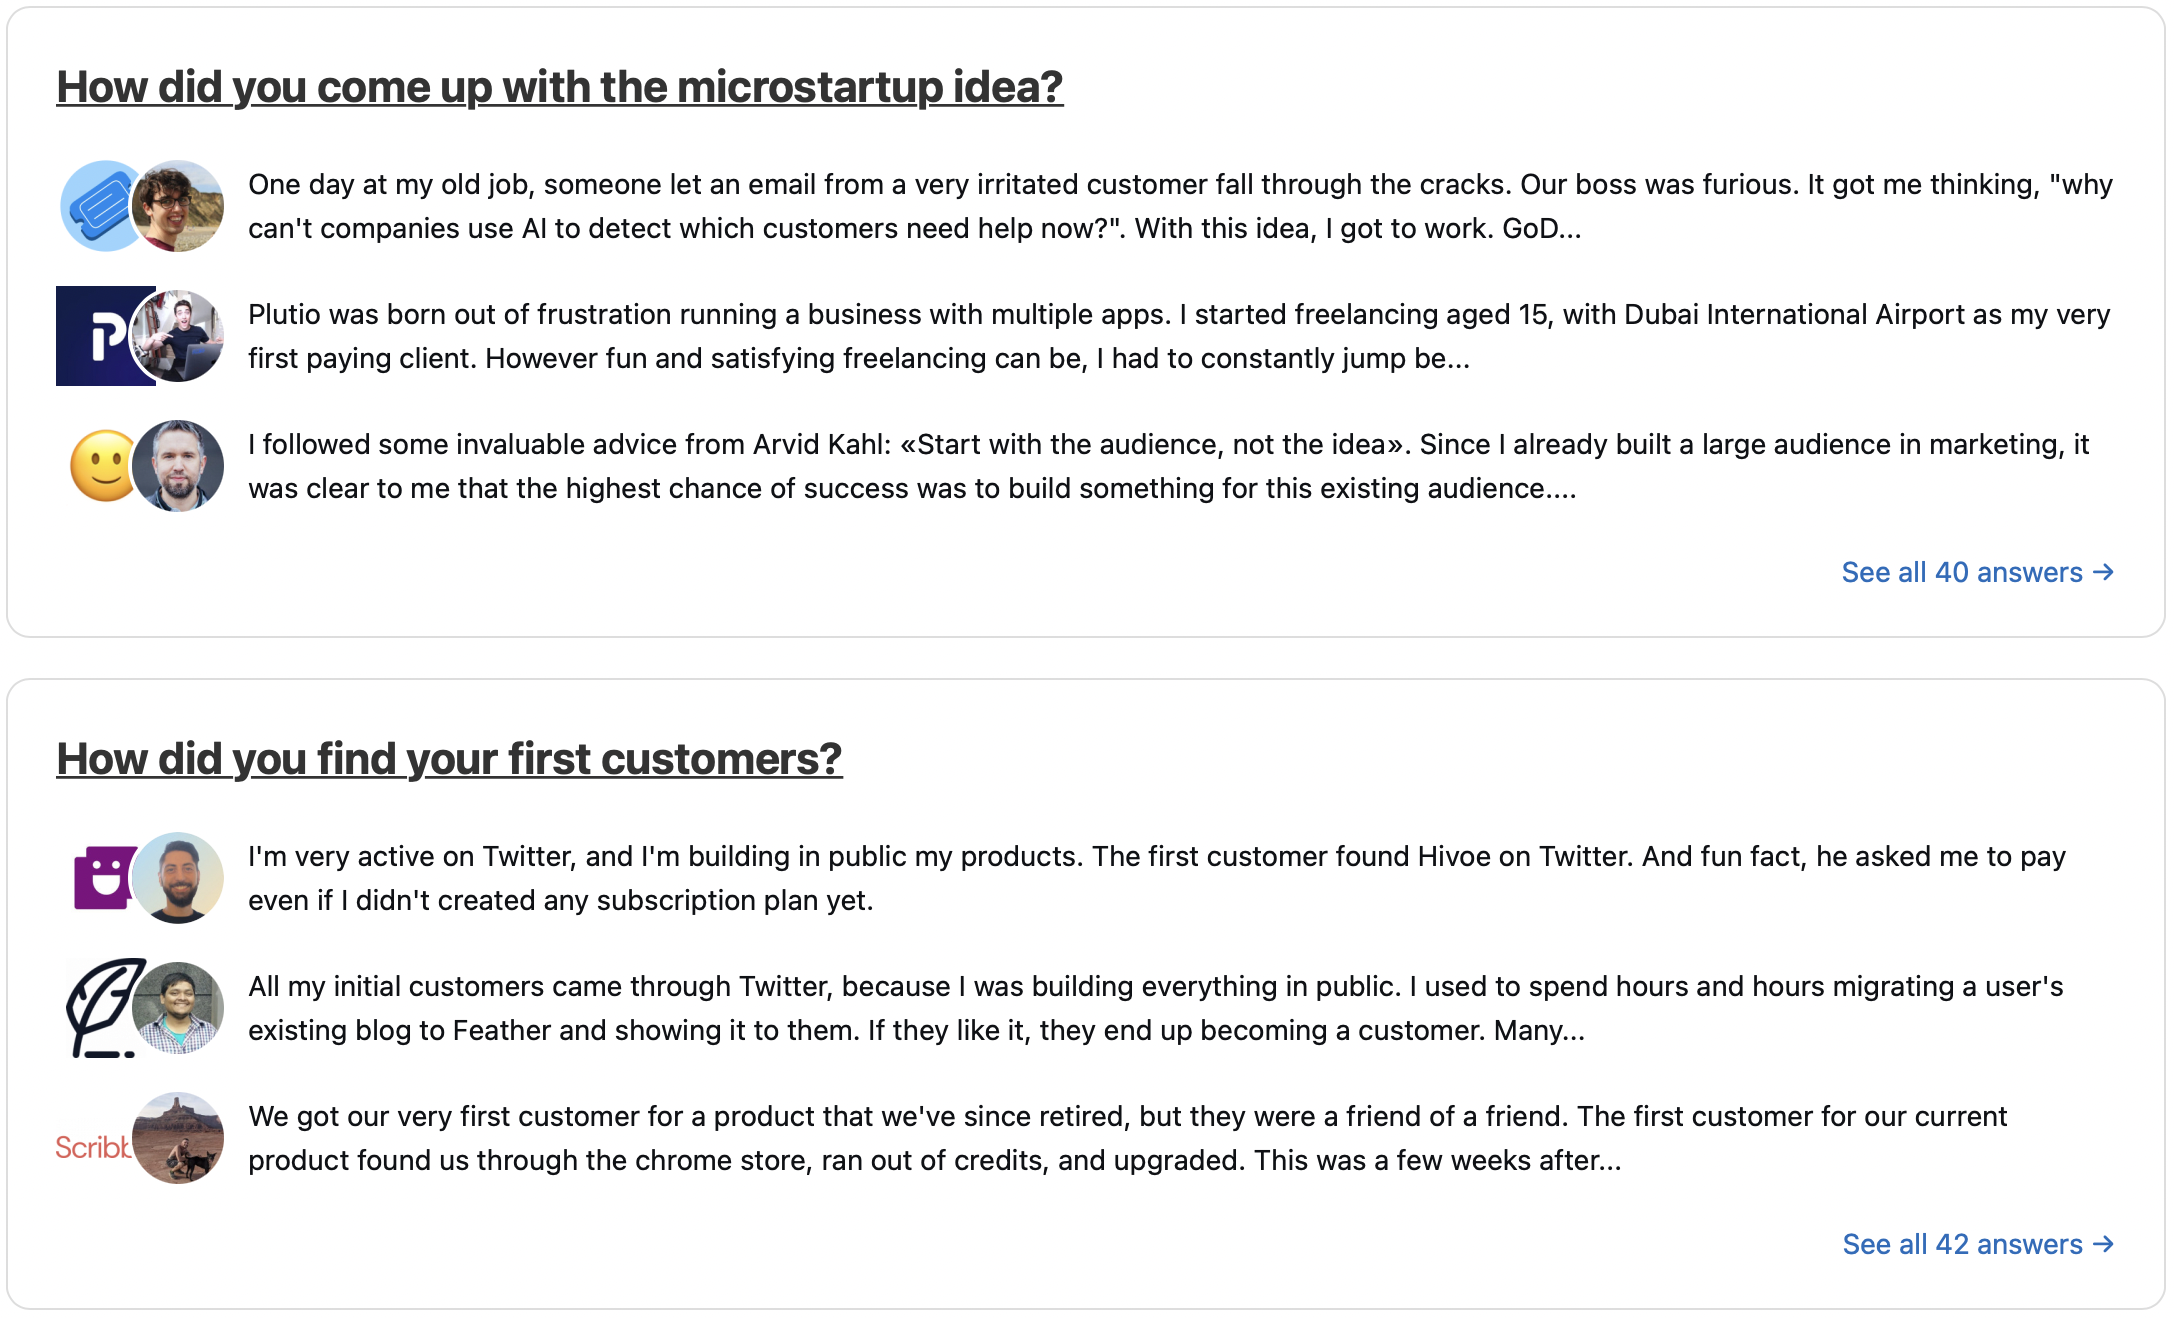Read the Plutio frustration answer text
The image size is (2174, 1318).
click(1179, 336)
